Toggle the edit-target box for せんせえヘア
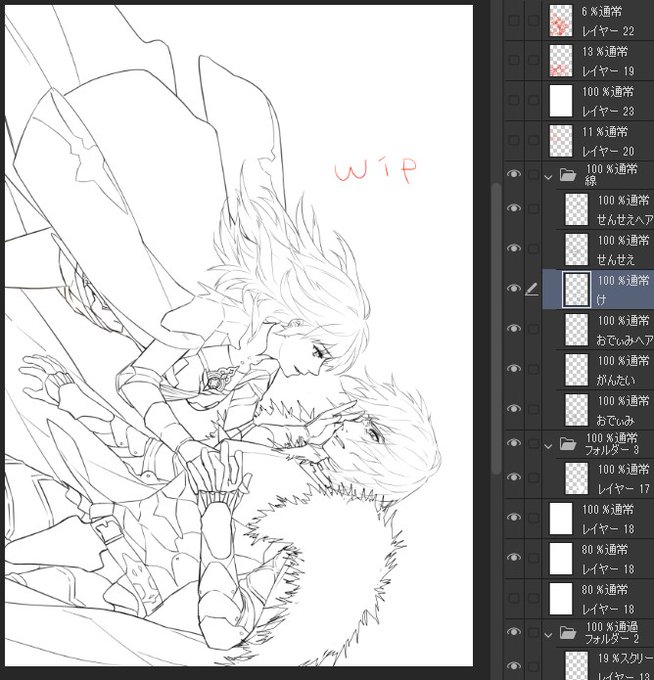The image size is (654, 680). 533,209
